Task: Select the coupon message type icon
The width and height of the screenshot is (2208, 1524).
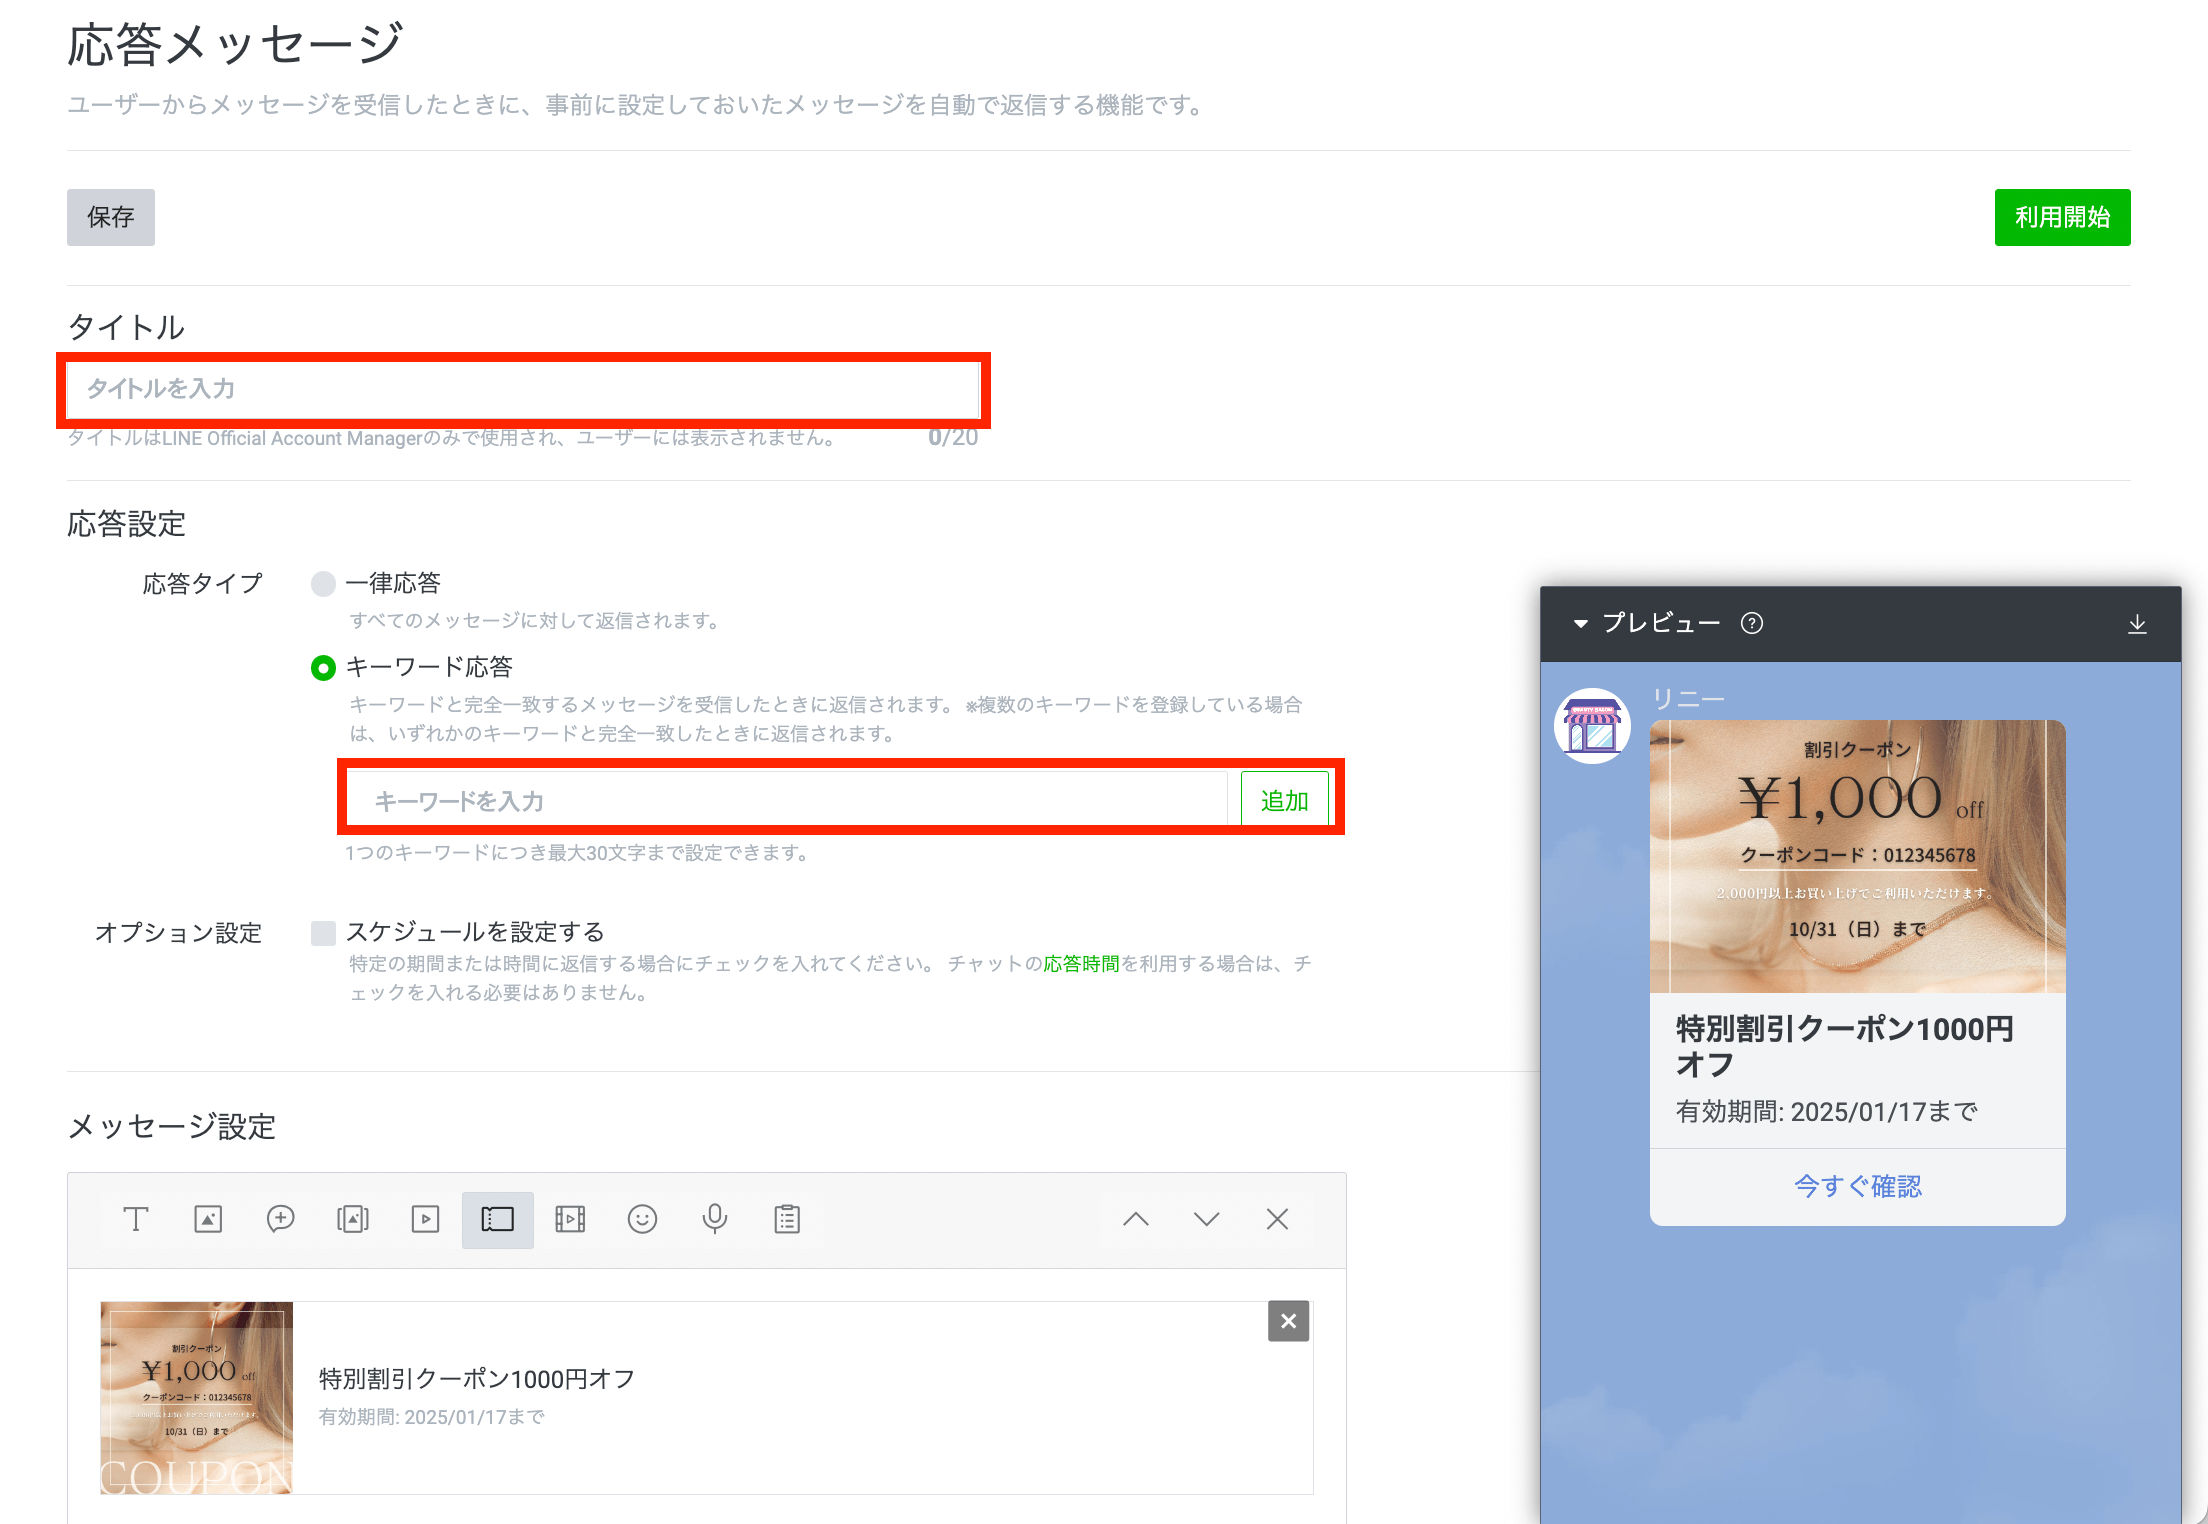Action: coord(497,1219)
